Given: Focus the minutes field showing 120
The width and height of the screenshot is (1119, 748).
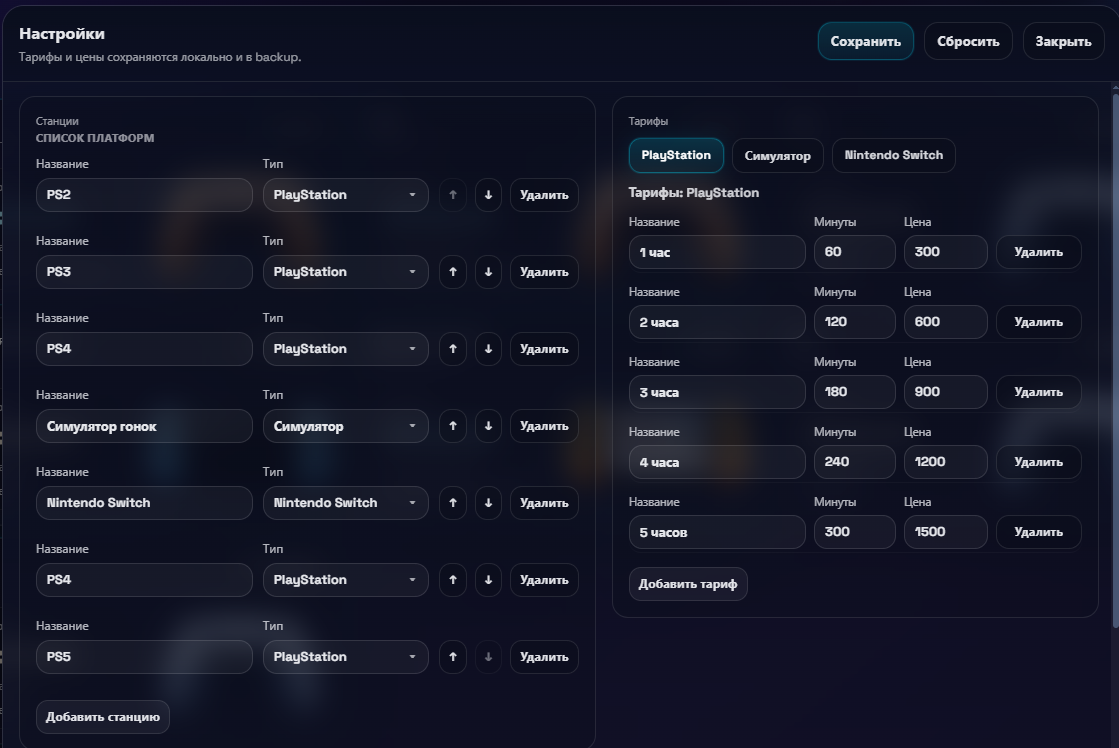Looking at the screenshot, I should [x=854, y=322].
